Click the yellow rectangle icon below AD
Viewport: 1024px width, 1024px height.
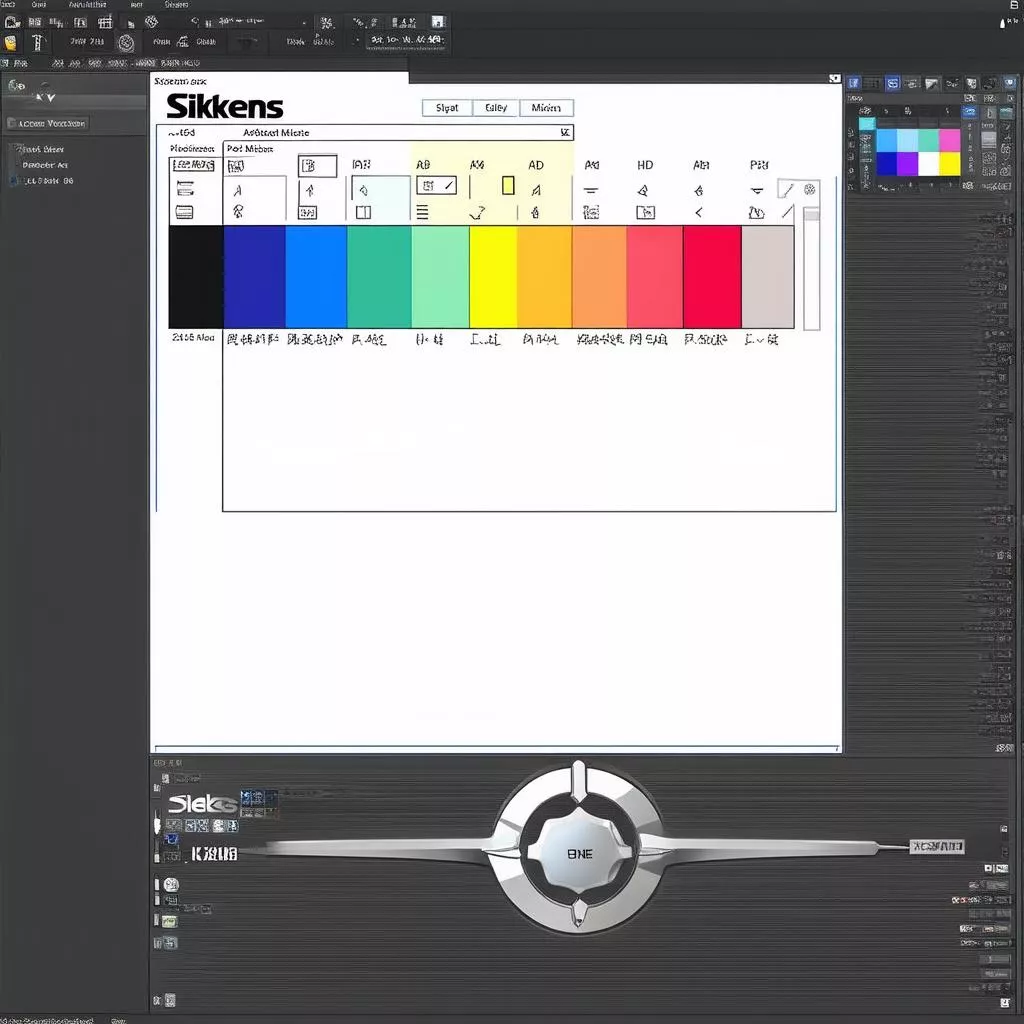click(x=508, y=185)
